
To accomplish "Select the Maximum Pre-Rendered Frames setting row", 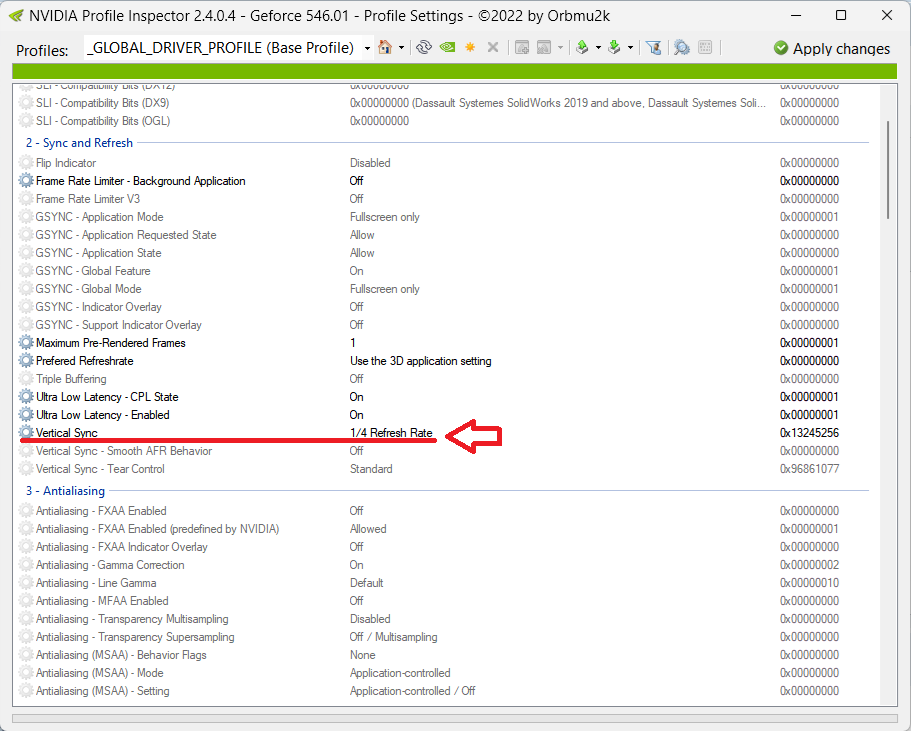I will pyautogui.click(x=110, y=343).
